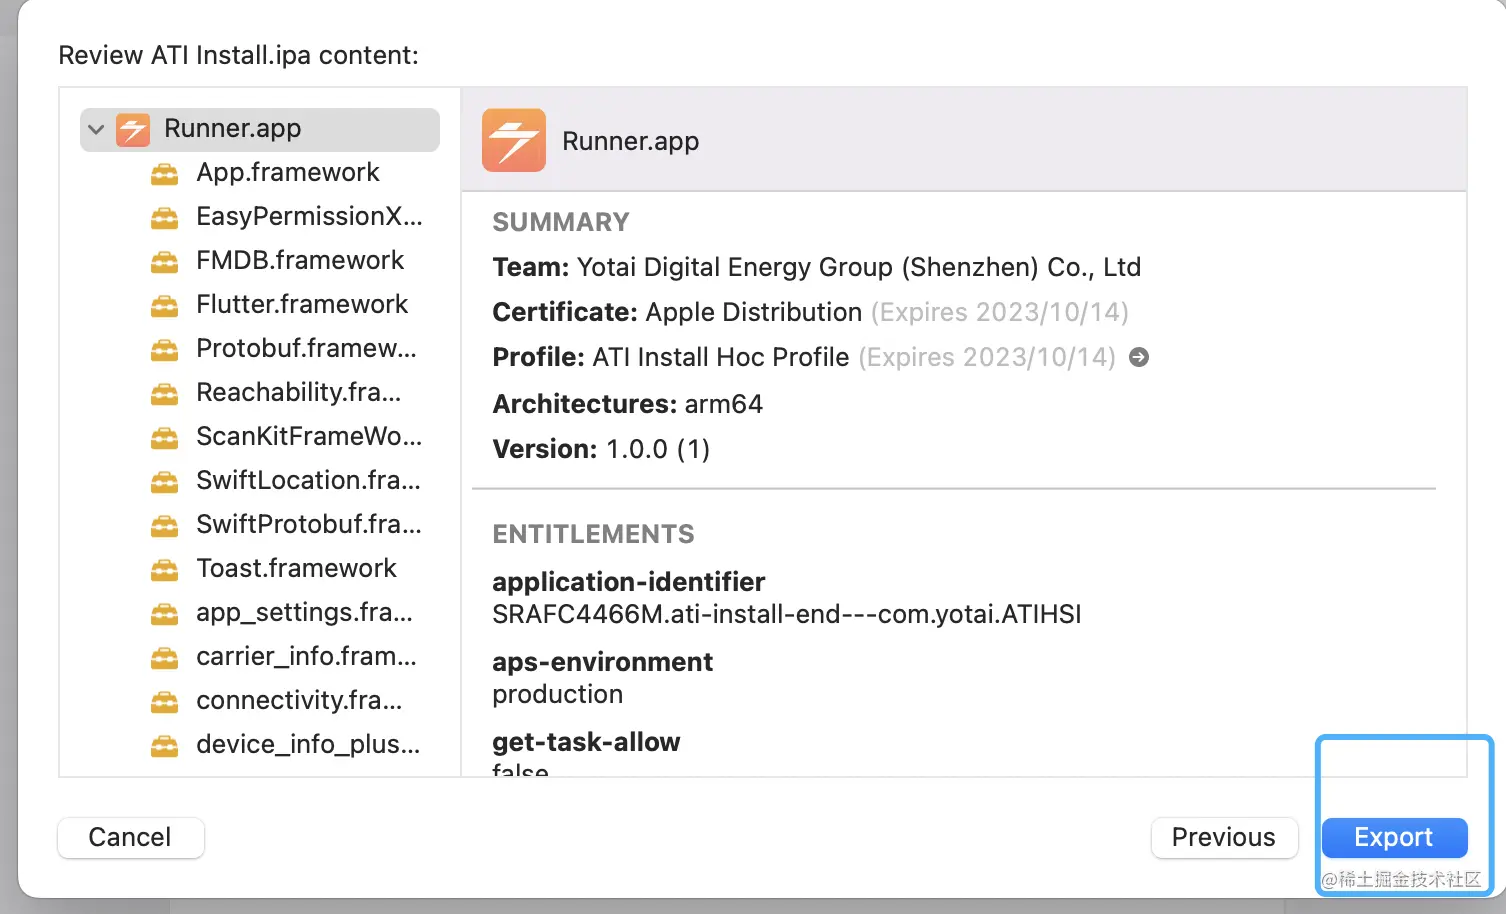Click the FMDB.framework toolbox icon
Screen dimensions: 1506x914
(164, 262)
